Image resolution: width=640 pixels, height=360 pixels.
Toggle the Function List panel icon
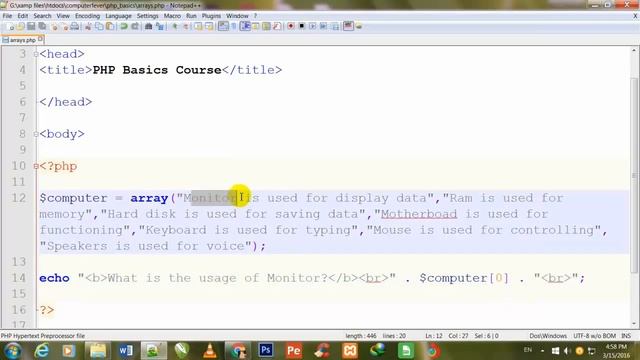click(x=277, y=27)
